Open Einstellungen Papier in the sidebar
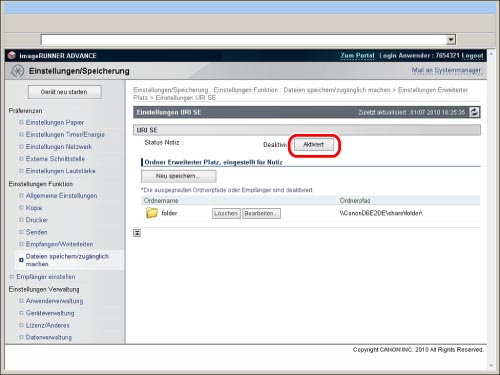 [x=55, y=123]
